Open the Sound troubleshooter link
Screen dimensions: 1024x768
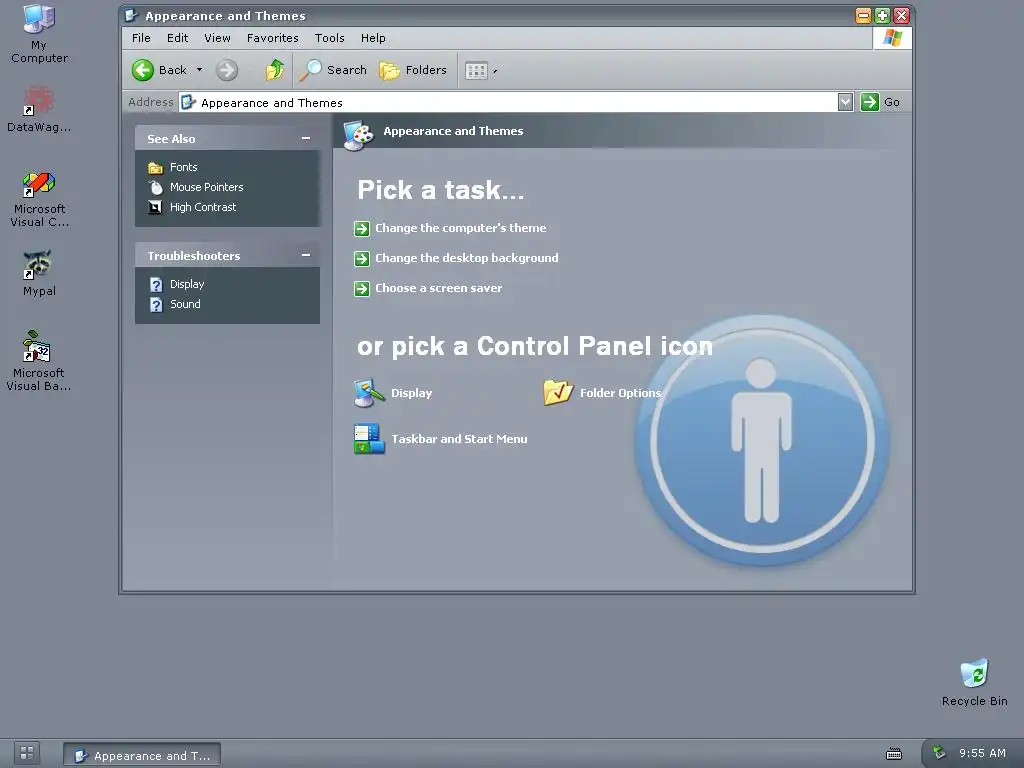click(185, 304)
